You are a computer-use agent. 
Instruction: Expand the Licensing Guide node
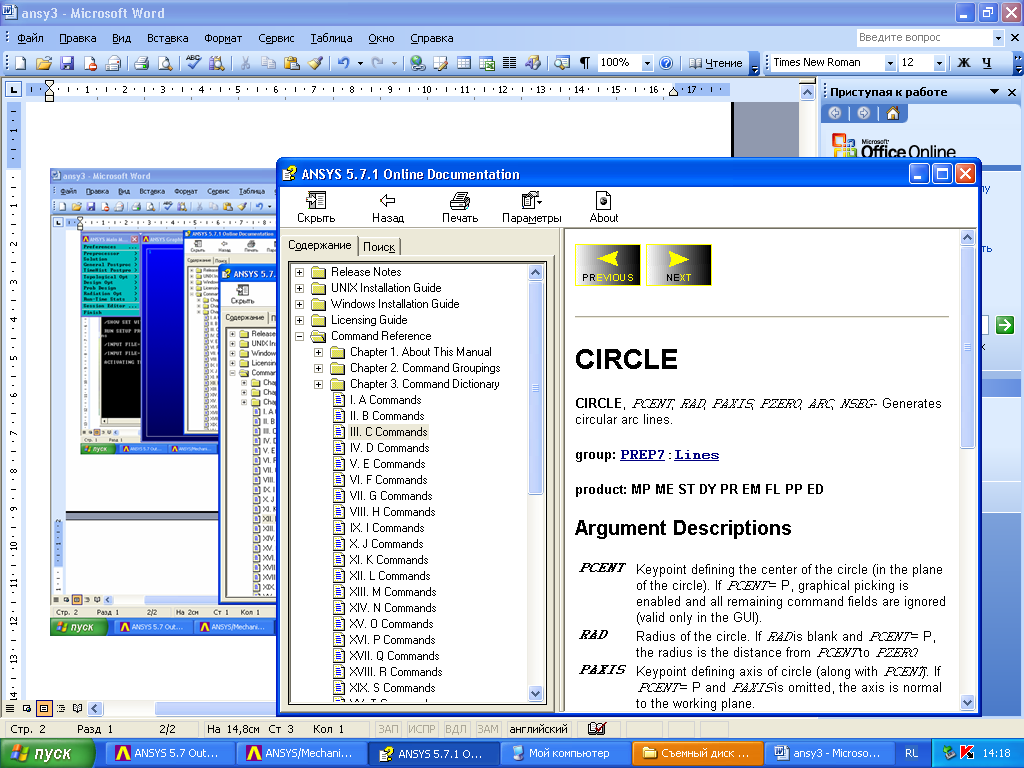pos(300,320)
